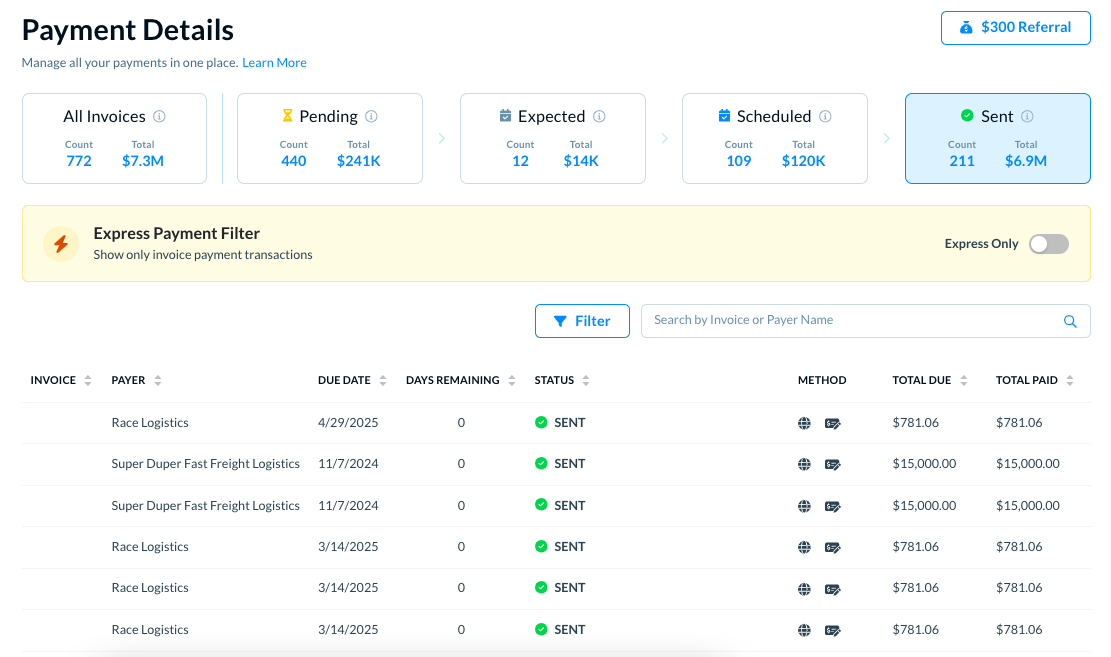The height and width of the screenshot is (657, 1111).
Task: Click the search magnifier icon
Action: tap(1070, 321)
